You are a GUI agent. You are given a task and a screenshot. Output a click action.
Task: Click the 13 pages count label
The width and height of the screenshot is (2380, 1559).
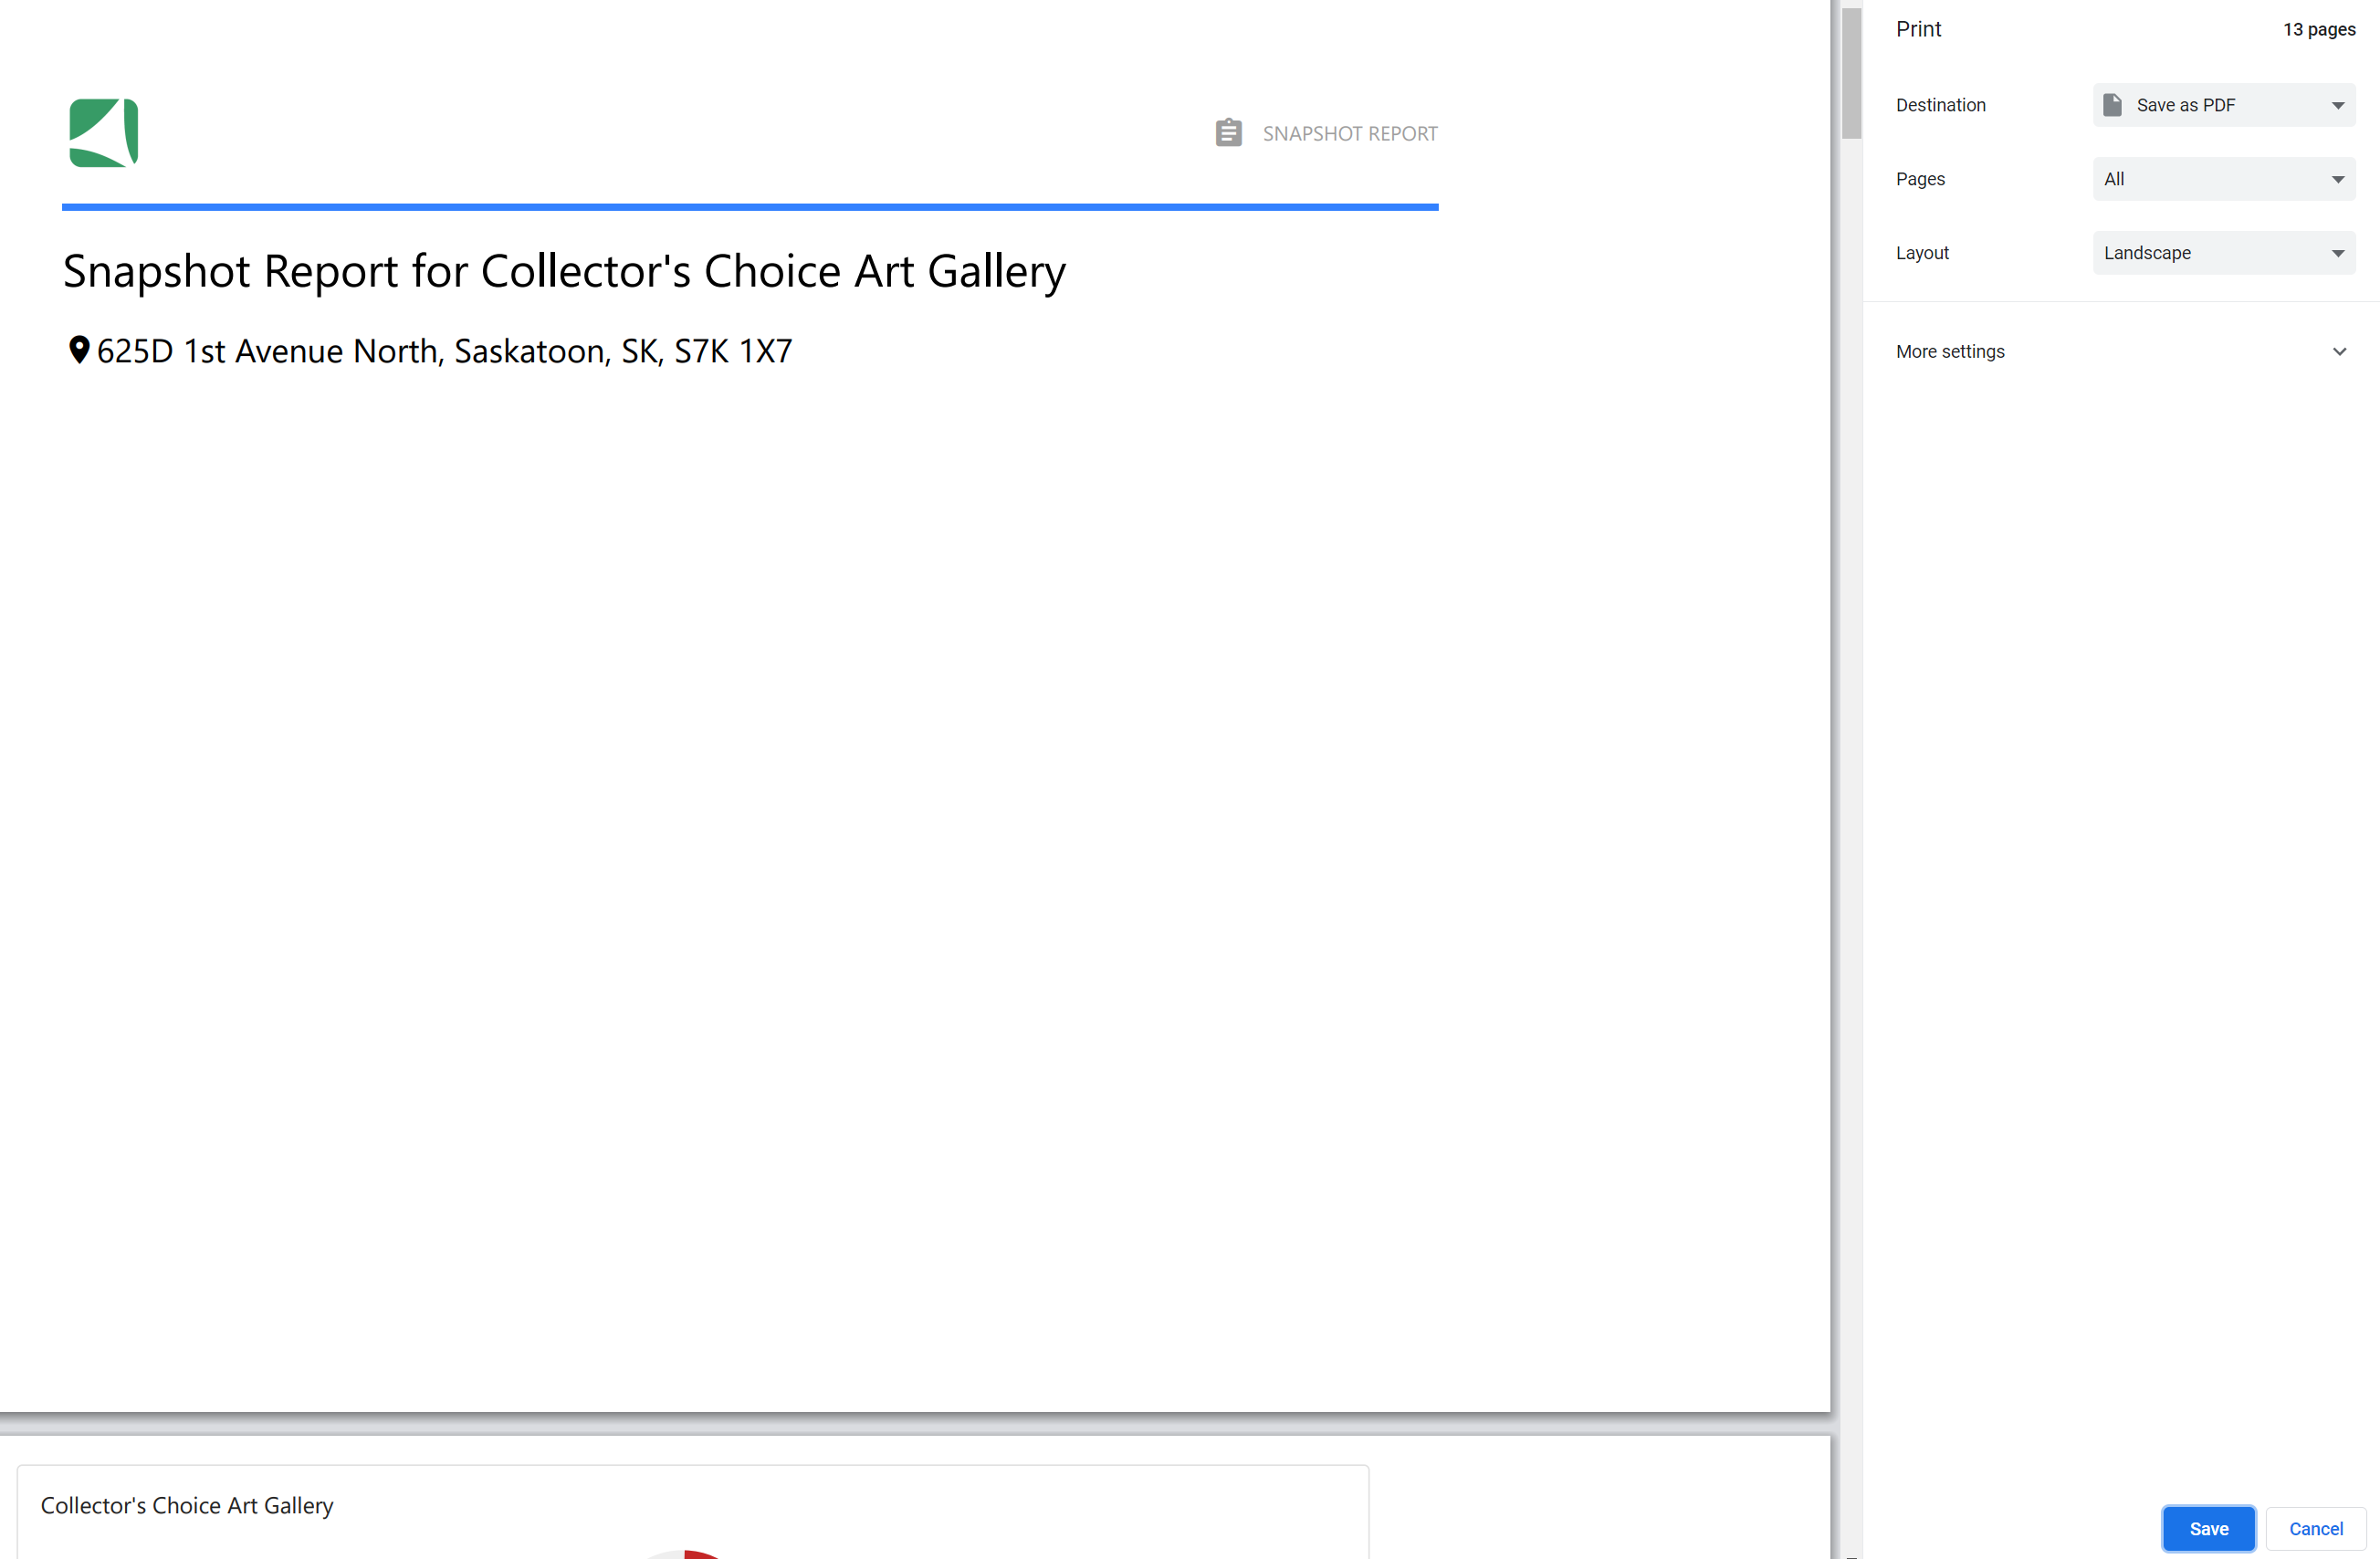click(2318, 29)
